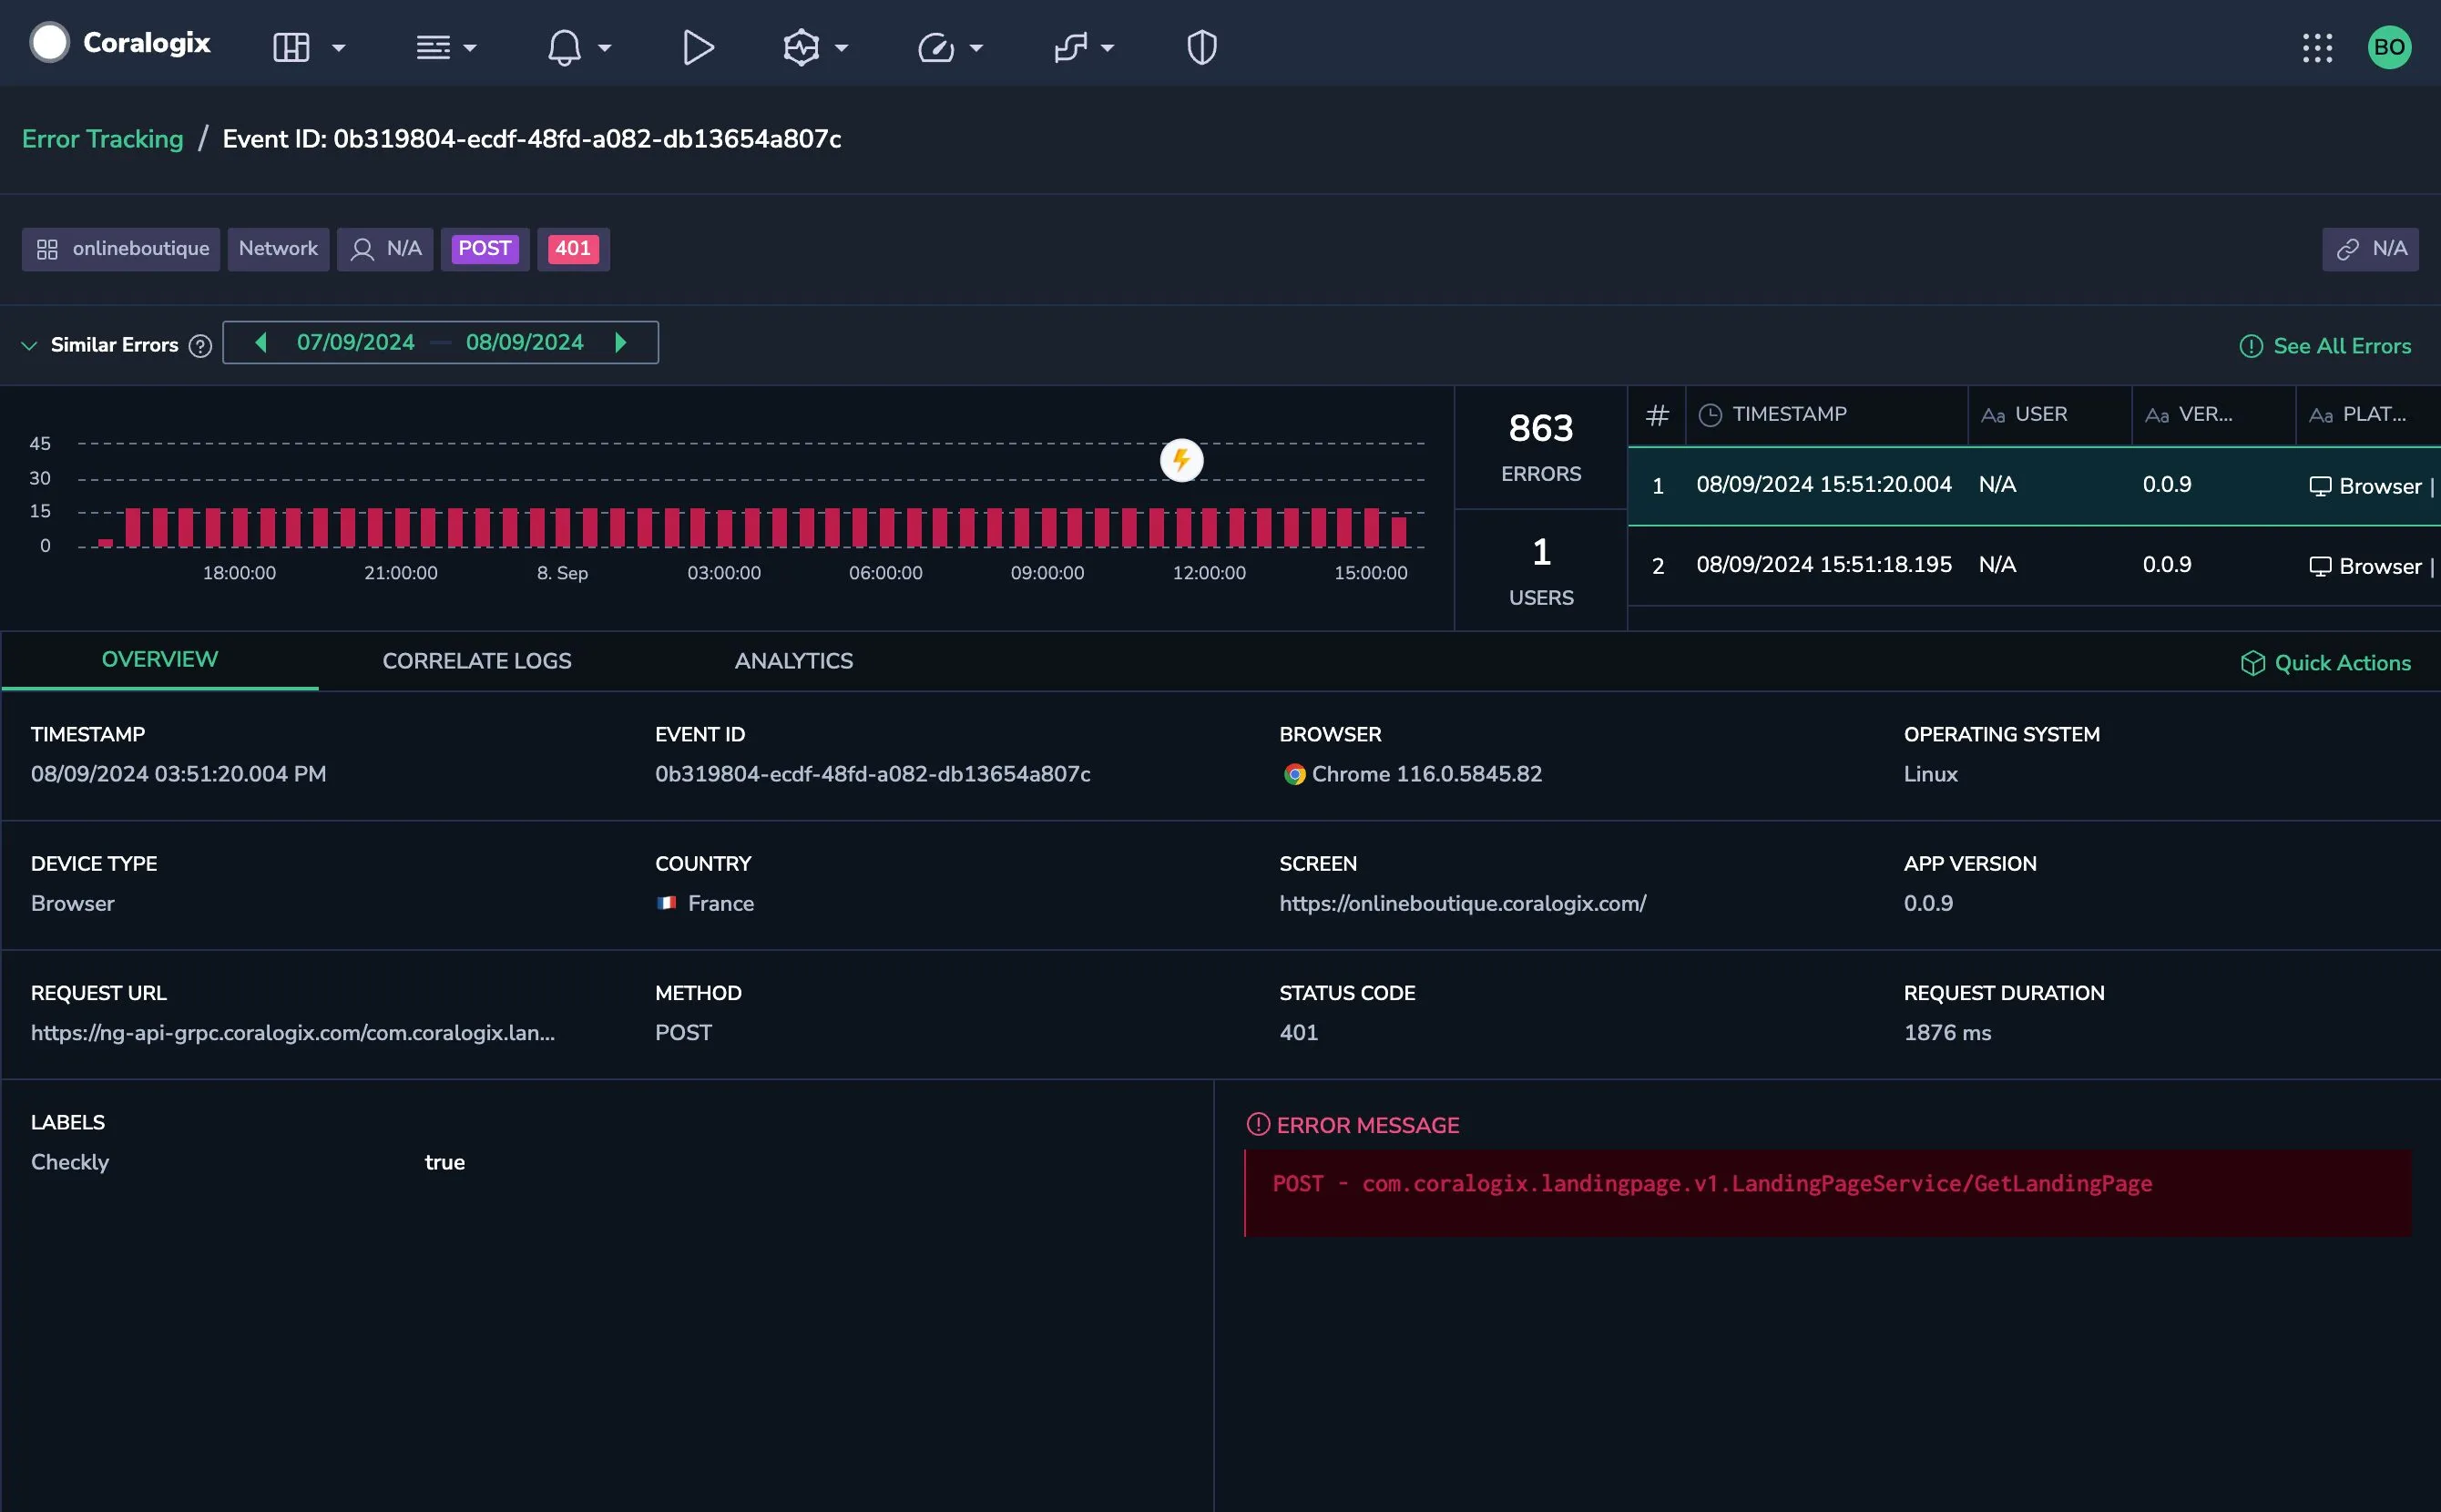Click the link icon N/A badge
Image resolution: width=2441 pixels, height=1512 pixels.
2370,249
